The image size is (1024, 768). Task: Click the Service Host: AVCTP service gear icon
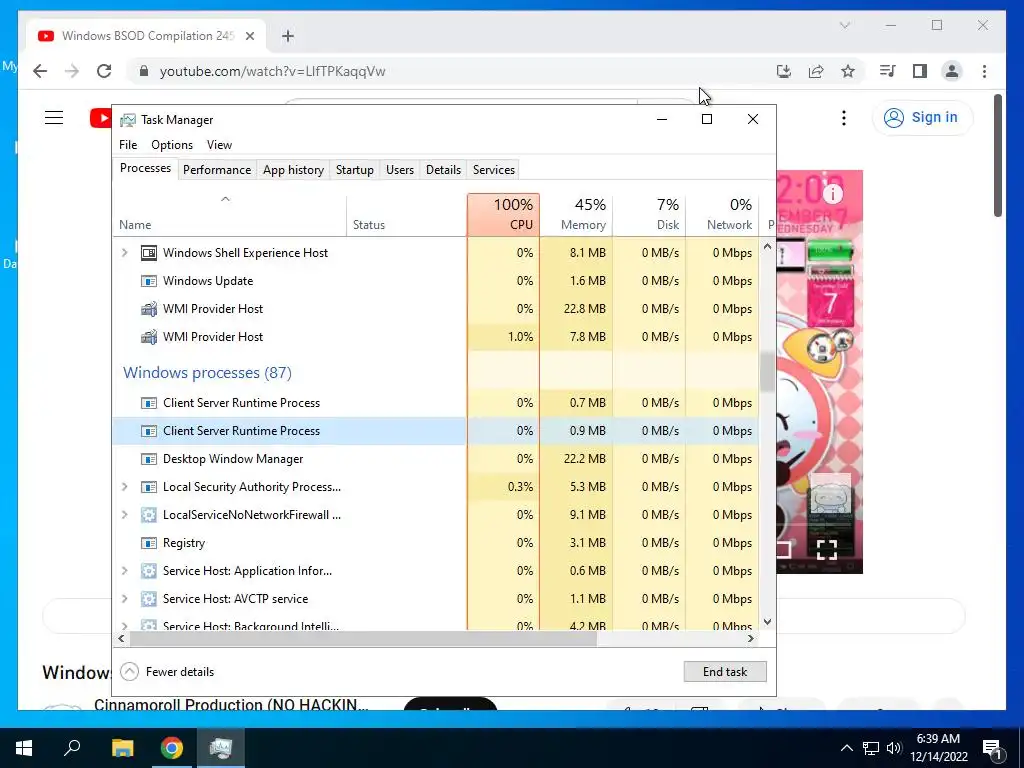click(x=149, y=599)
